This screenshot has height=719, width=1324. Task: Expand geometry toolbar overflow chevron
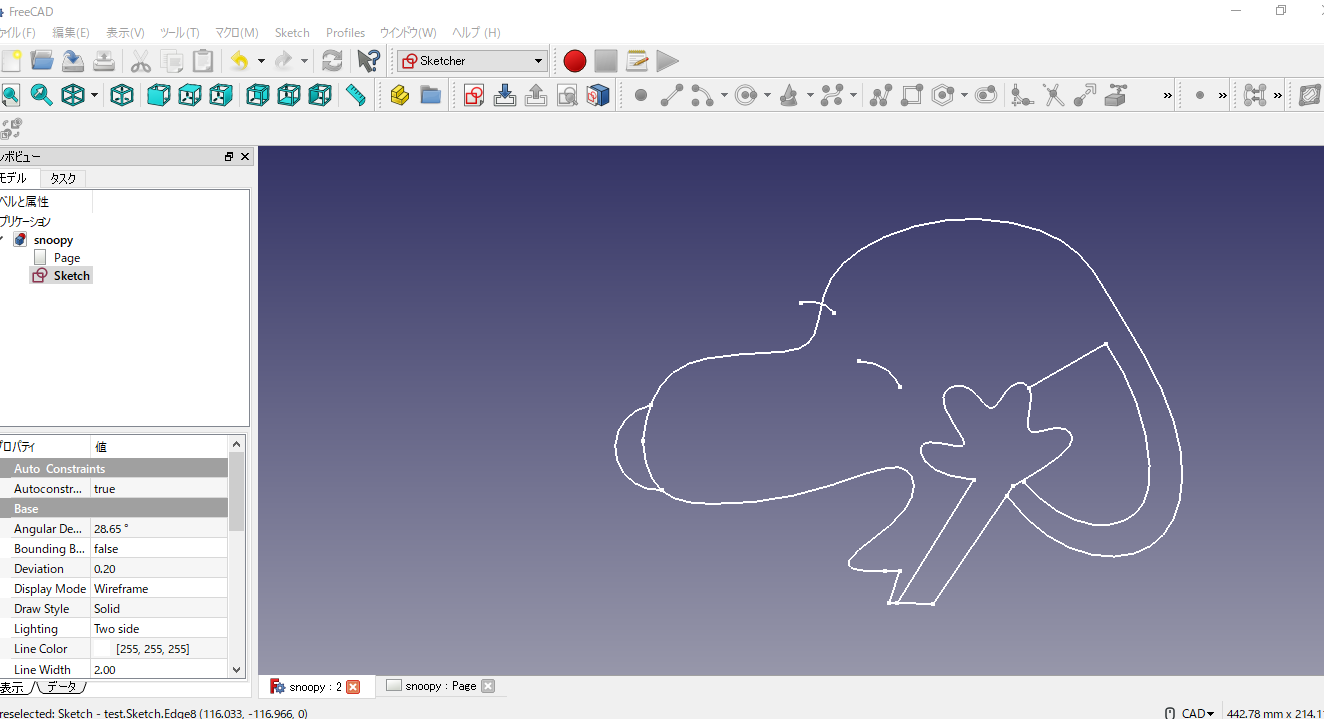point(1168,95)
